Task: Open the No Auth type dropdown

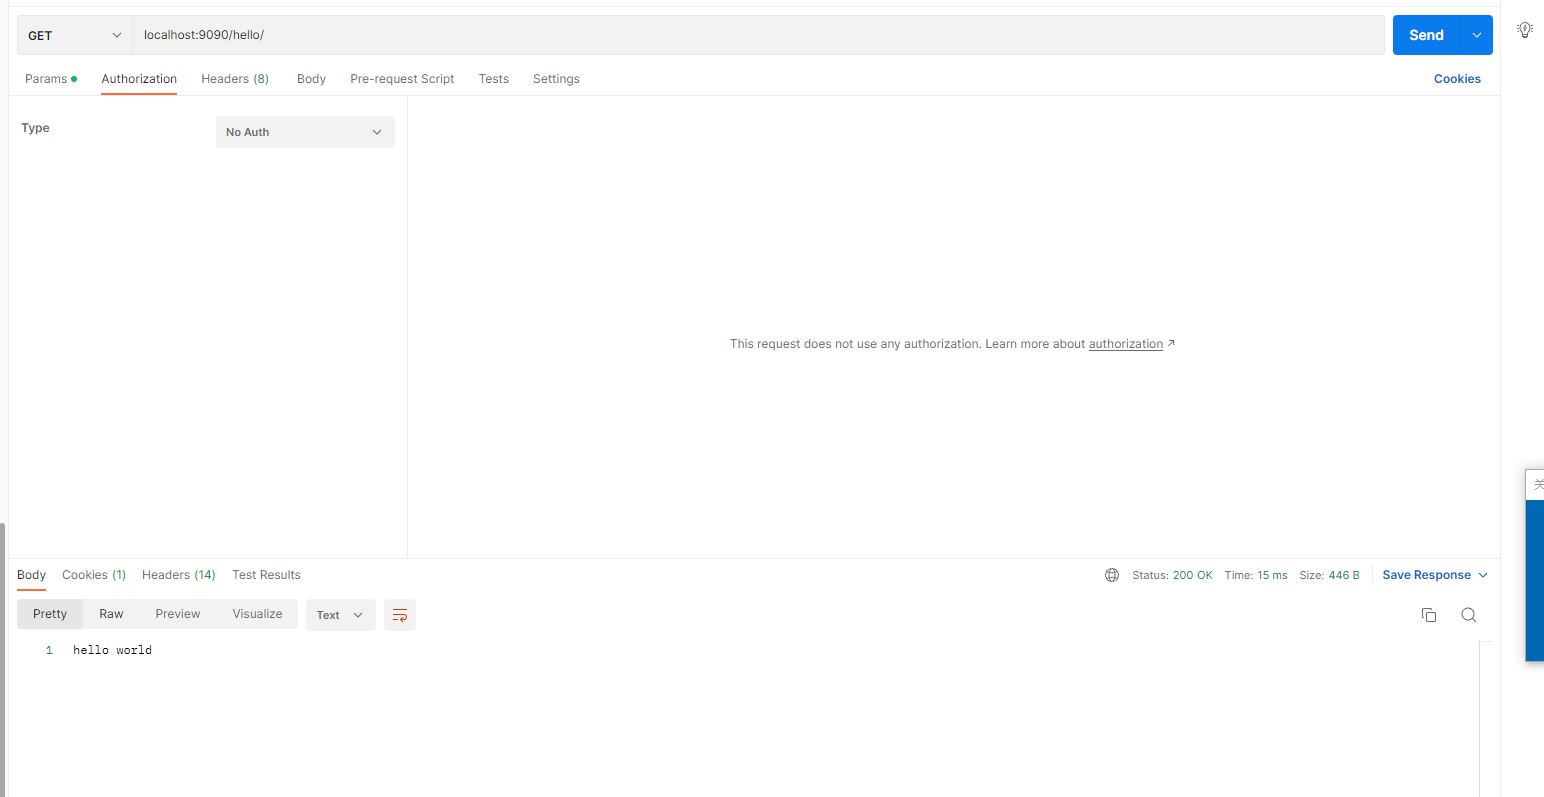Action: tap(305, 132)
